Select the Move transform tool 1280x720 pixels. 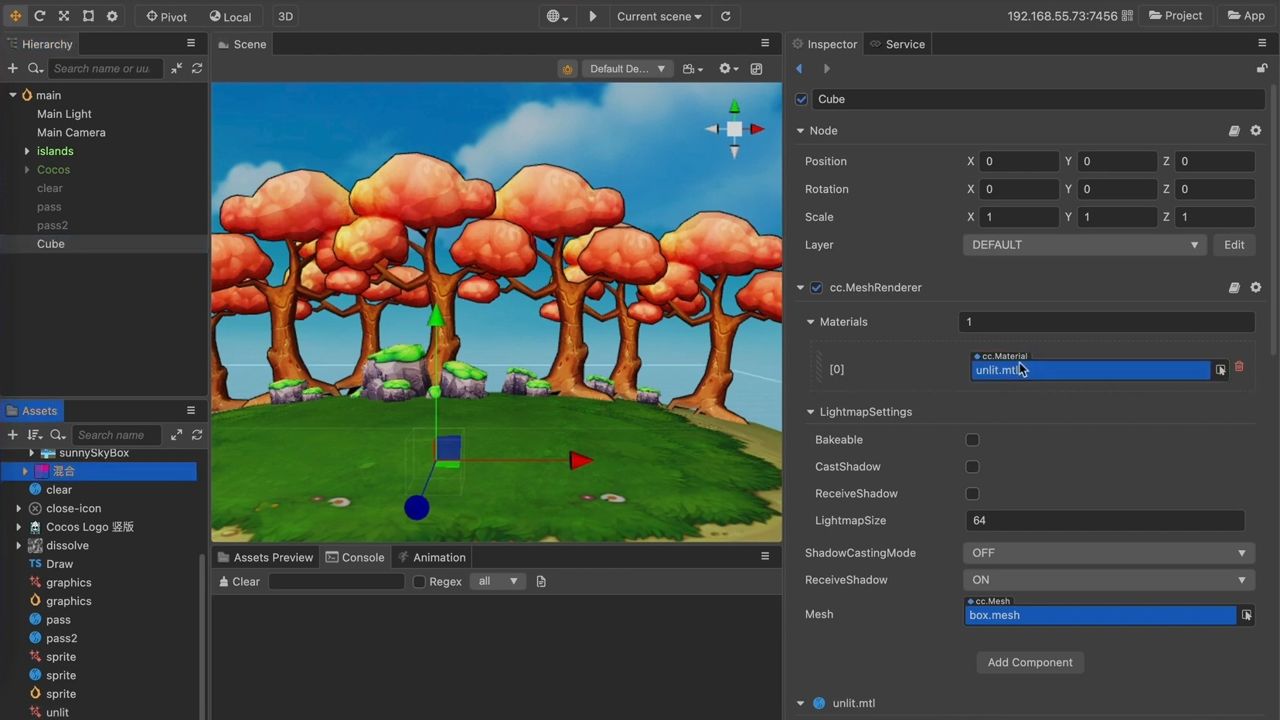pyautogui.click(x=15, y=16)
